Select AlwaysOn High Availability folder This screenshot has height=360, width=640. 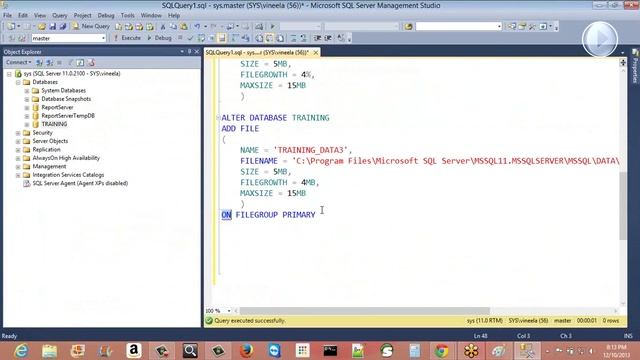(66, 158)
